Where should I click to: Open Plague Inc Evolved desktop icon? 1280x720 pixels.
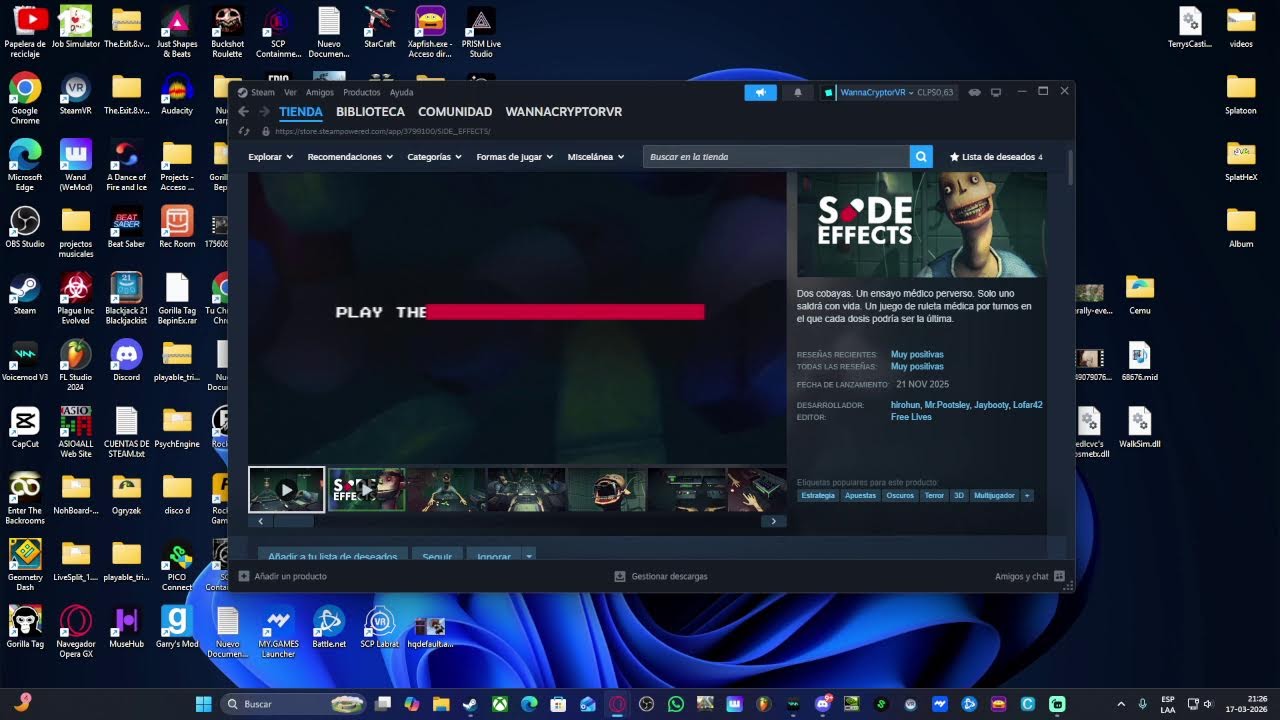pos(76,298)
